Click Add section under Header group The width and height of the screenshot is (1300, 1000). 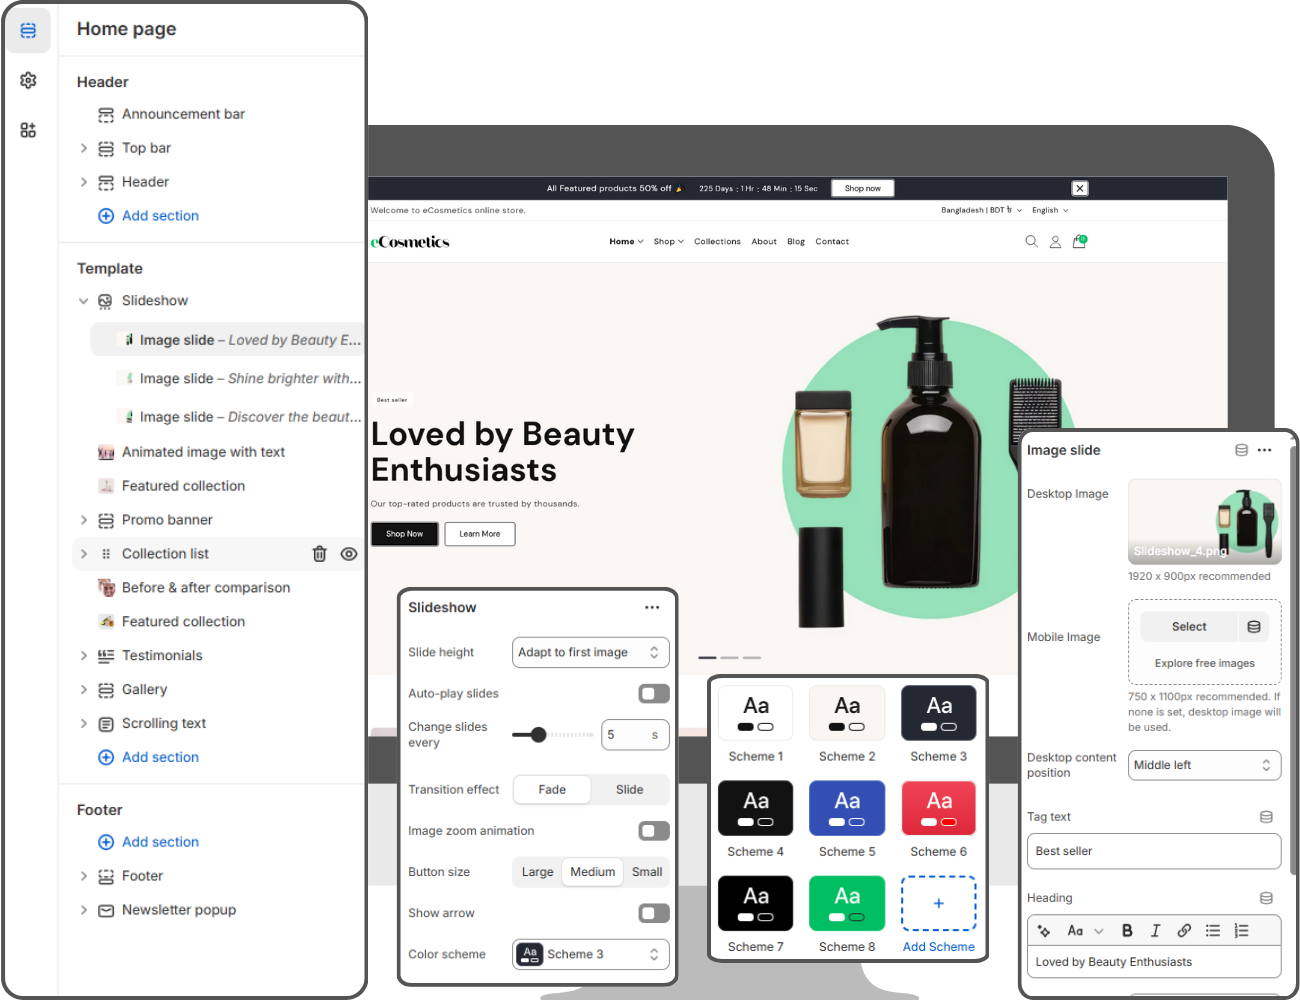148,216
